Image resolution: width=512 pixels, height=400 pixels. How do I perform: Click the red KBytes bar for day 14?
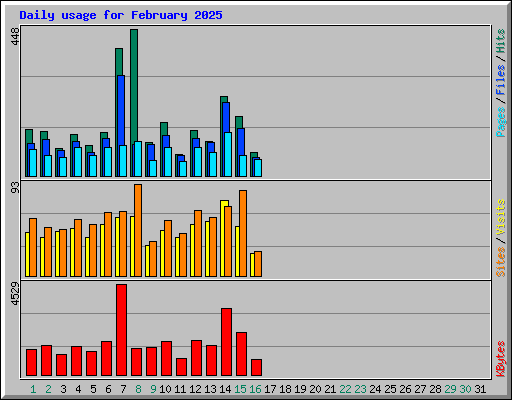click(x=227, y=342)
